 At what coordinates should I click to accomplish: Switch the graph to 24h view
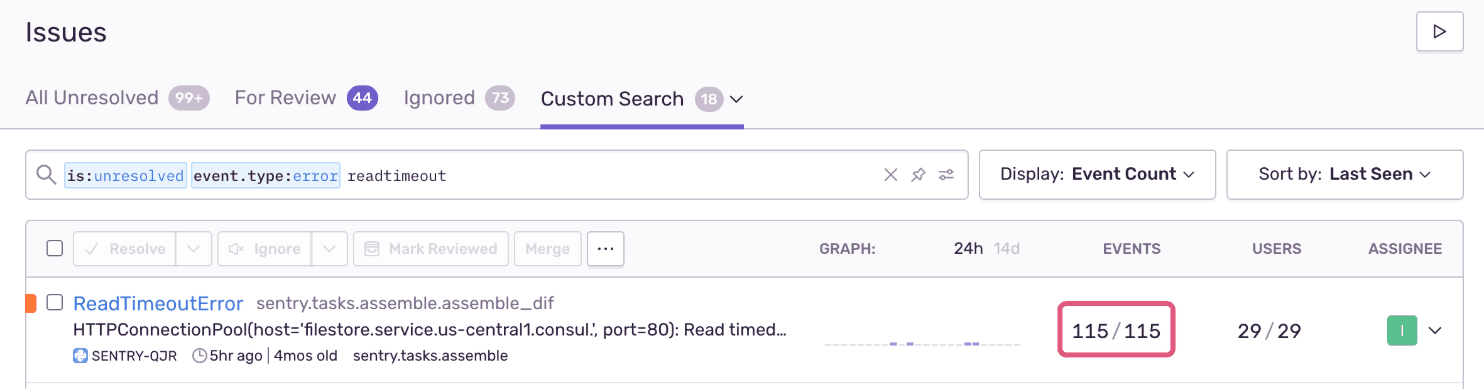(x=968, y=249)
